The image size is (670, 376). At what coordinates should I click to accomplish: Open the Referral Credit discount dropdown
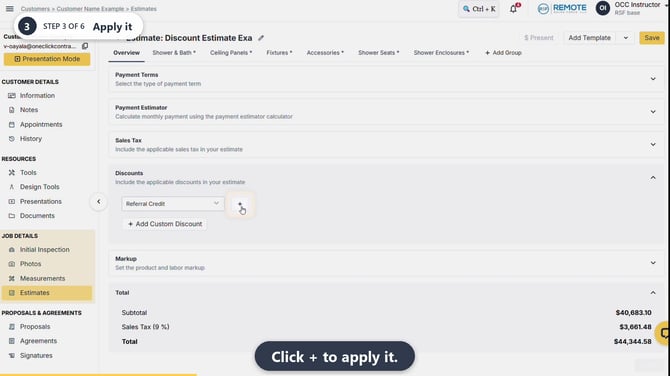coord(173,204)
